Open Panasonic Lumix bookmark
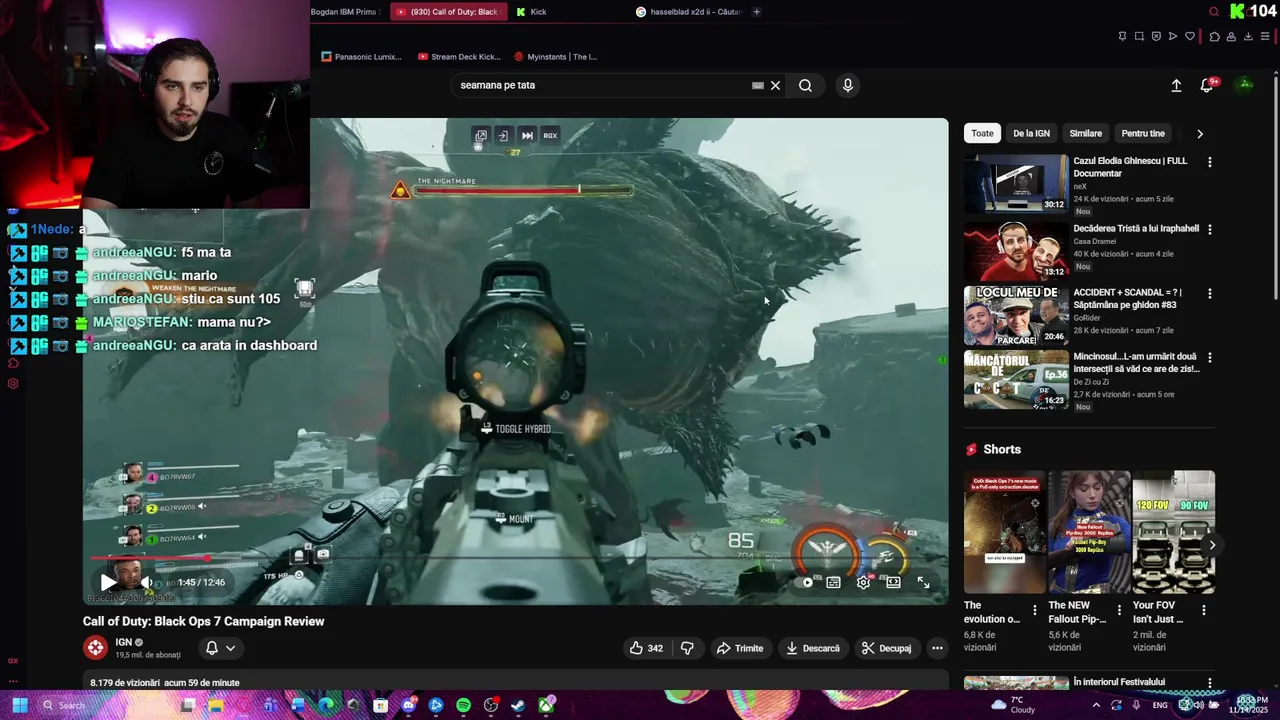1280x720 pixels. click(x=361, y=57)
